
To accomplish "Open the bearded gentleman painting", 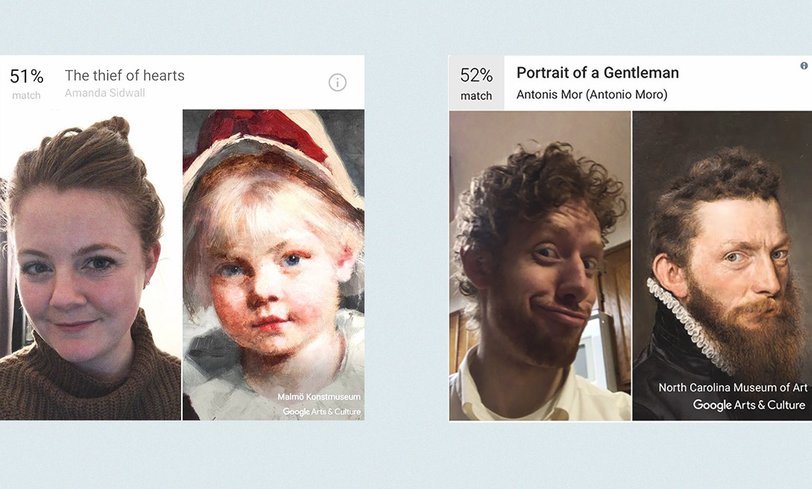I will pyautogui.click(x=722, y=250).
